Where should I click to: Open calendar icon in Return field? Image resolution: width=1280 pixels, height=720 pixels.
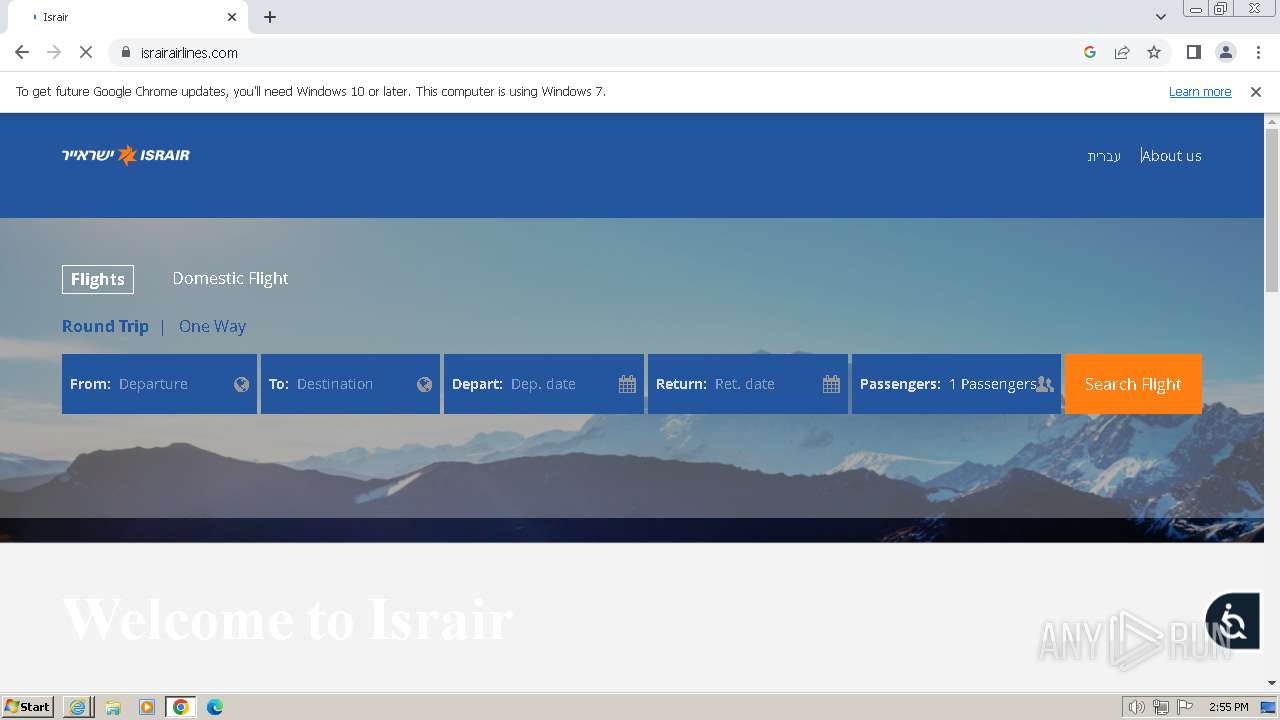click(x=831, y=384)
